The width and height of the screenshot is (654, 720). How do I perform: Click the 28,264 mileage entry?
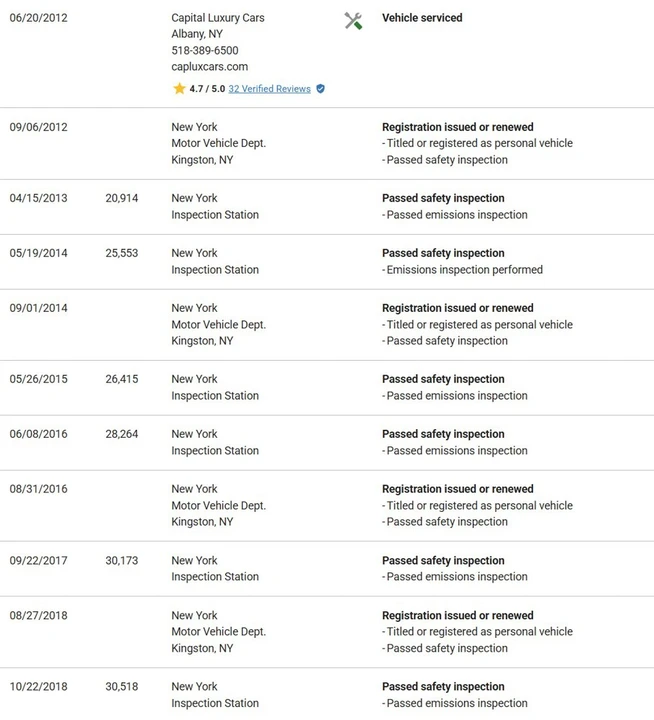coord(122,434)
